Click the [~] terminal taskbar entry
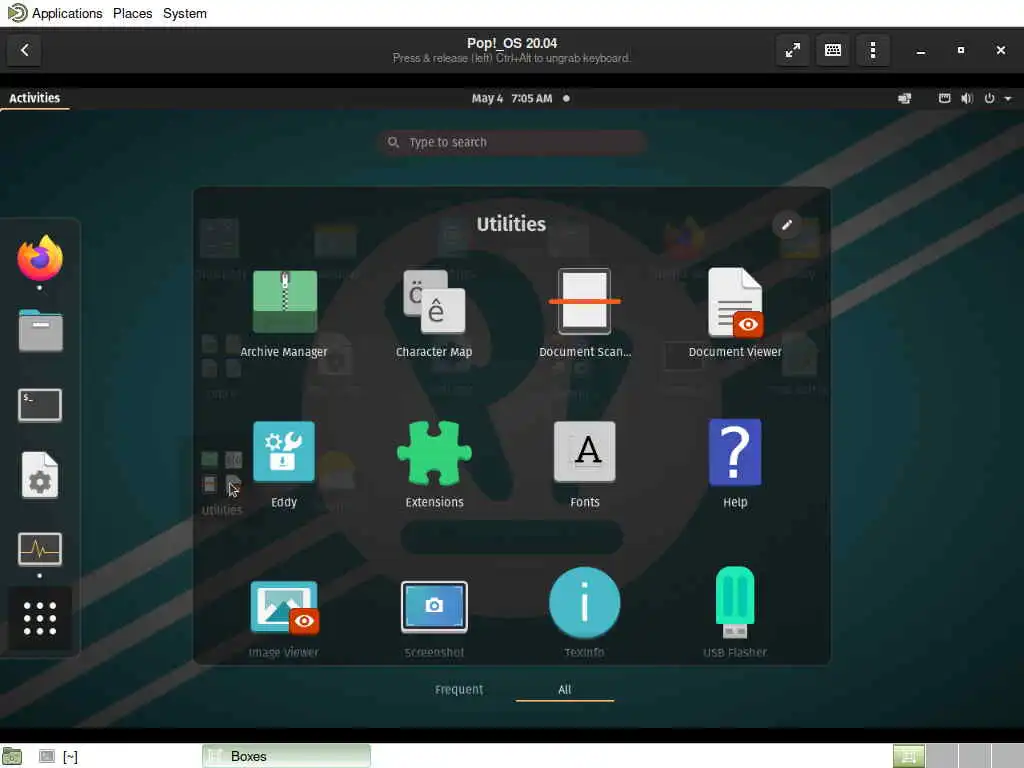Viewport: 1024px width, 768px height. point(59,756)
